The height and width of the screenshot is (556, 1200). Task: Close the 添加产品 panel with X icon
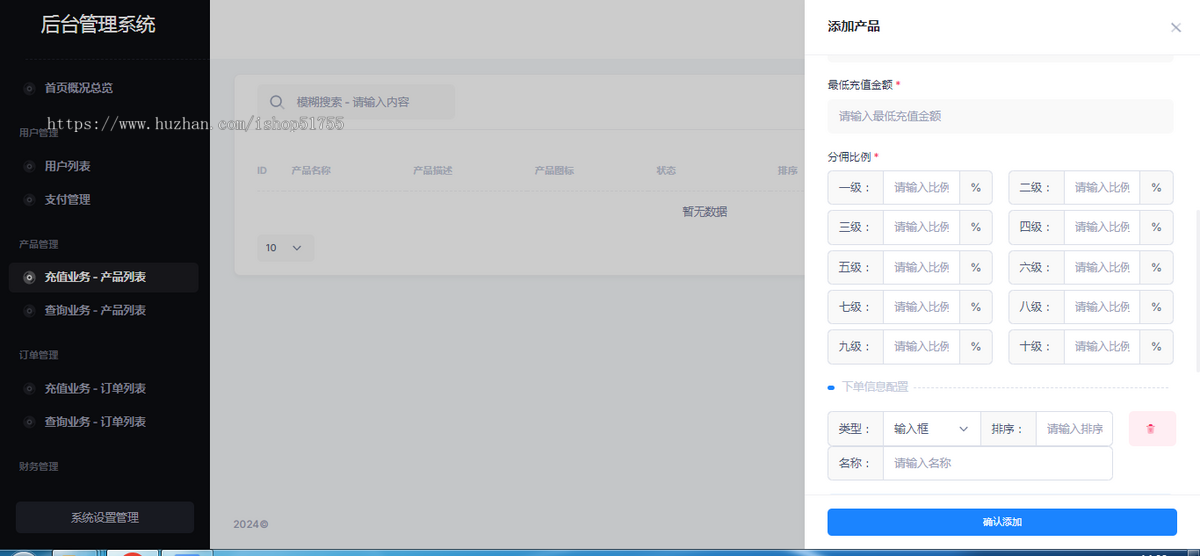1176,27
